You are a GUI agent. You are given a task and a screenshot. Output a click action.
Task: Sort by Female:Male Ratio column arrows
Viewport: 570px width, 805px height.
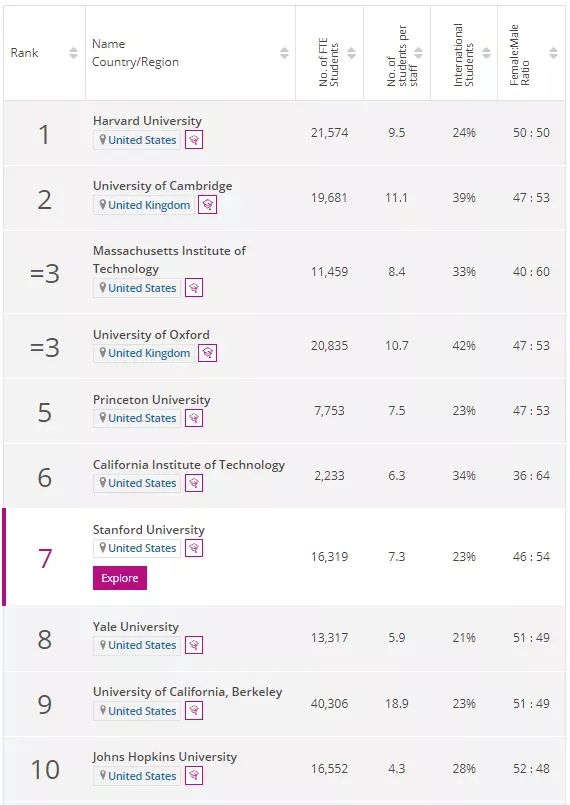(554, 53)
